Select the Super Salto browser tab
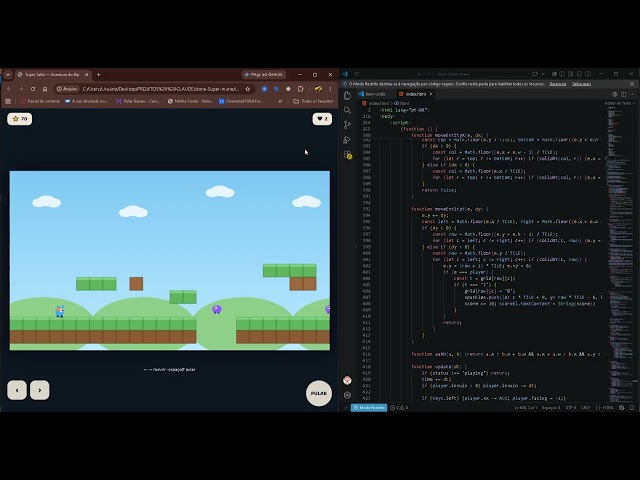The height and width of the screenshot is (480, 640). tap(52, 75)
